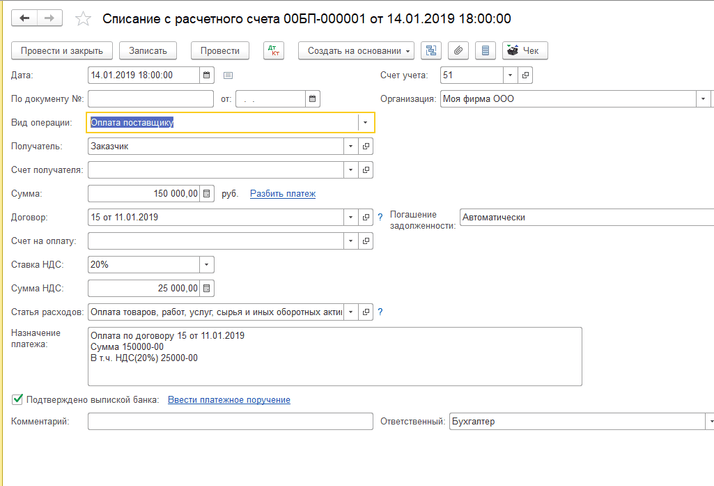The image size is (714, 486).
Task: Open Создать на основании menu
Action: (358, 50)
